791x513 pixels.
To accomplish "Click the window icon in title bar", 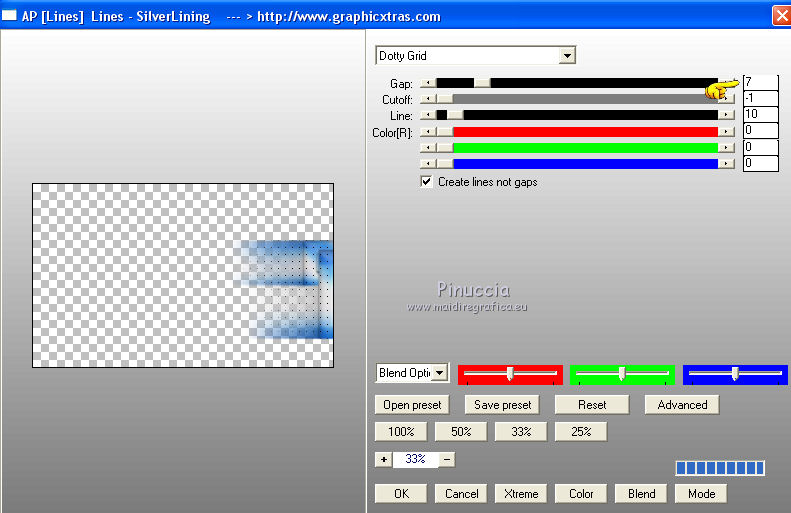I will click(9, 16).
